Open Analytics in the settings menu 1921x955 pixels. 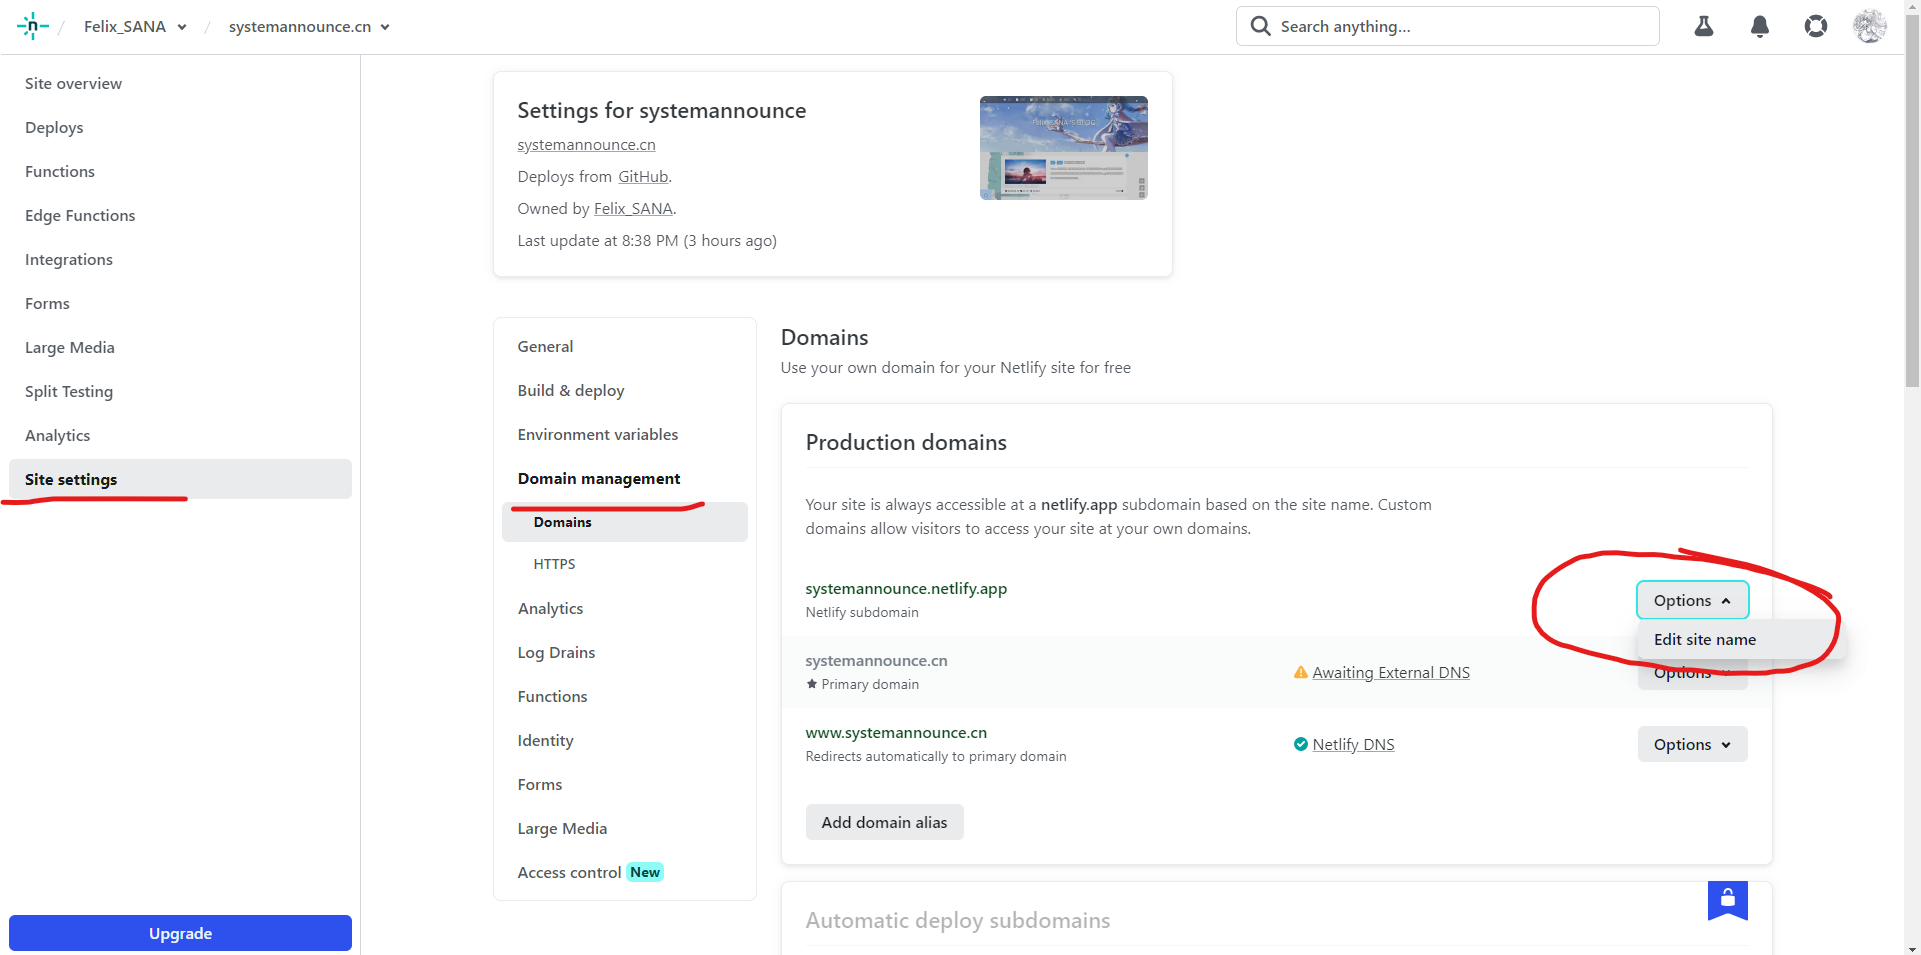(x=550, y=608)
